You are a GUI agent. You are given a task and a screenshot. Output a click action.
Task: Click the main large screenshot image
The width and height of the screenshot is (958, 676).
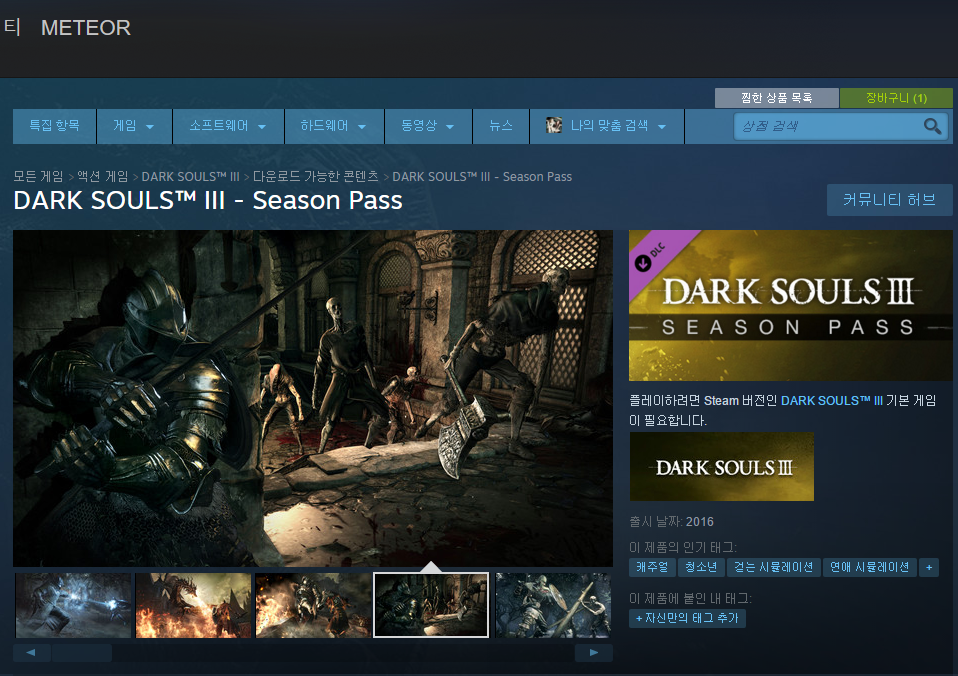[313, 398]
